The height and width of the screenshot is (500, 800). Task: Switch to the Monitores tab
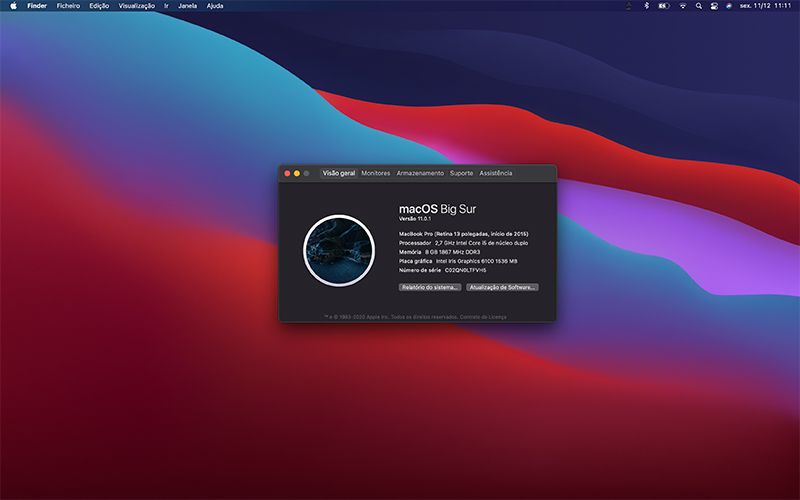(x=376, y=173)
